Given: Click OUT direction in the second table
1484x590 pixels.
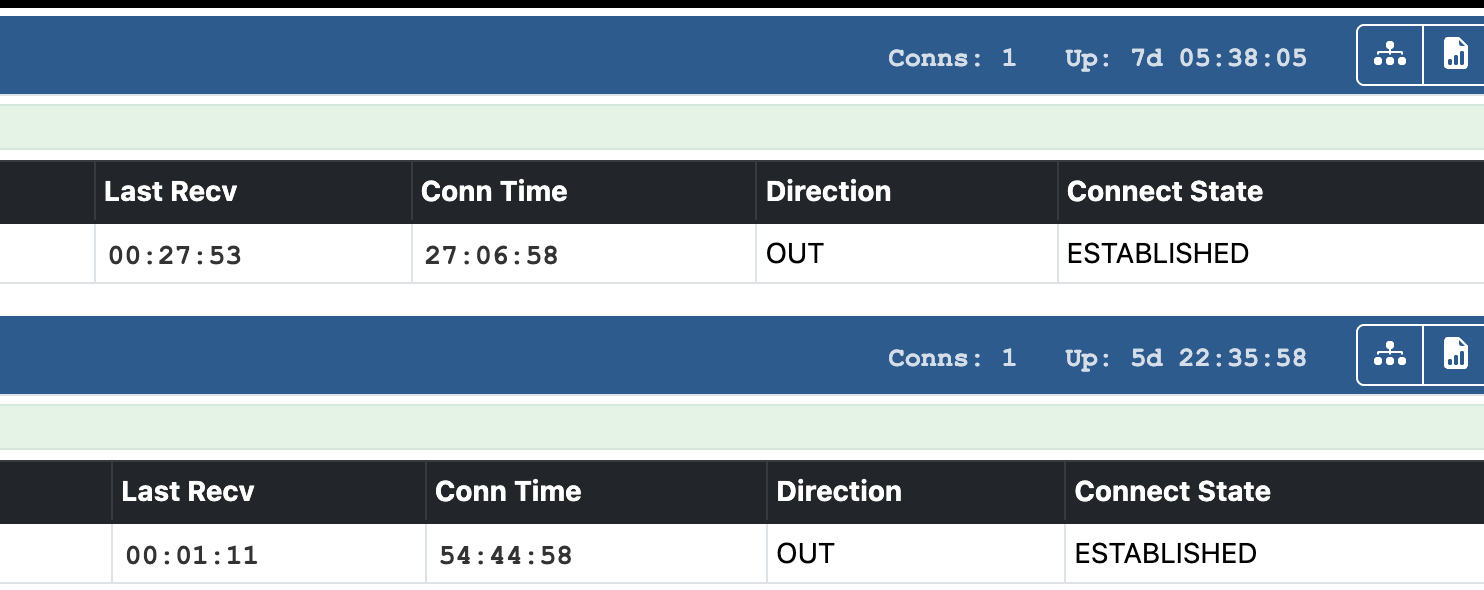Looking at the screenshot, I should tap(805, 554).
